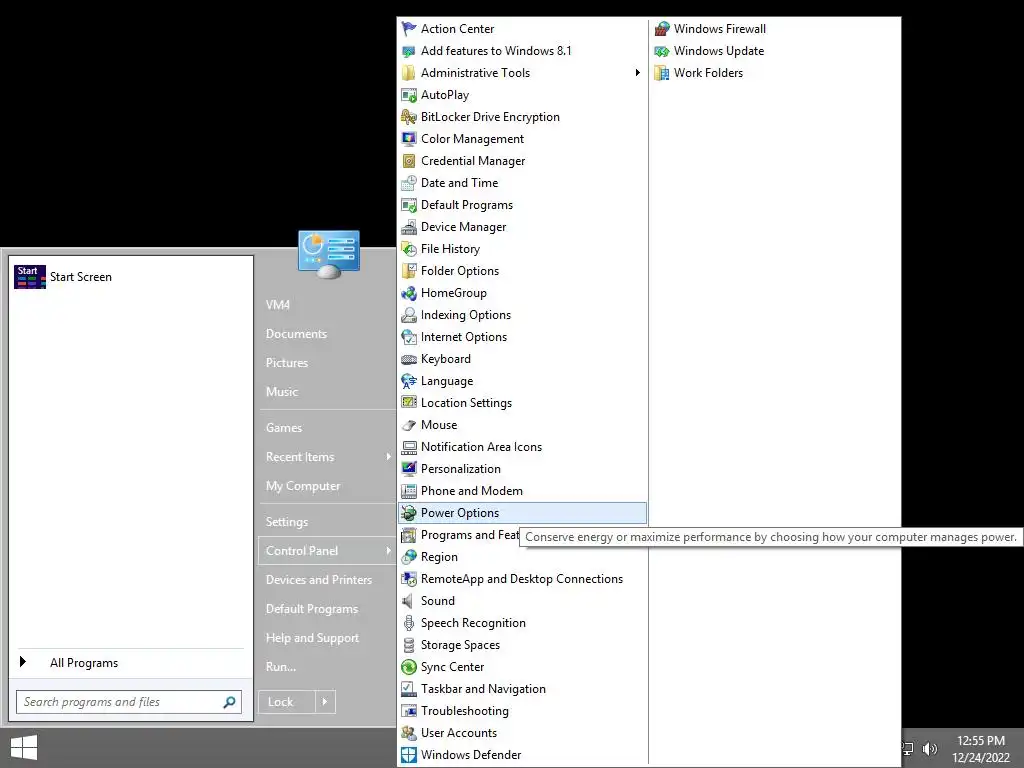Open the VM4 user folder
The image size is (1024, 768).
278,304
